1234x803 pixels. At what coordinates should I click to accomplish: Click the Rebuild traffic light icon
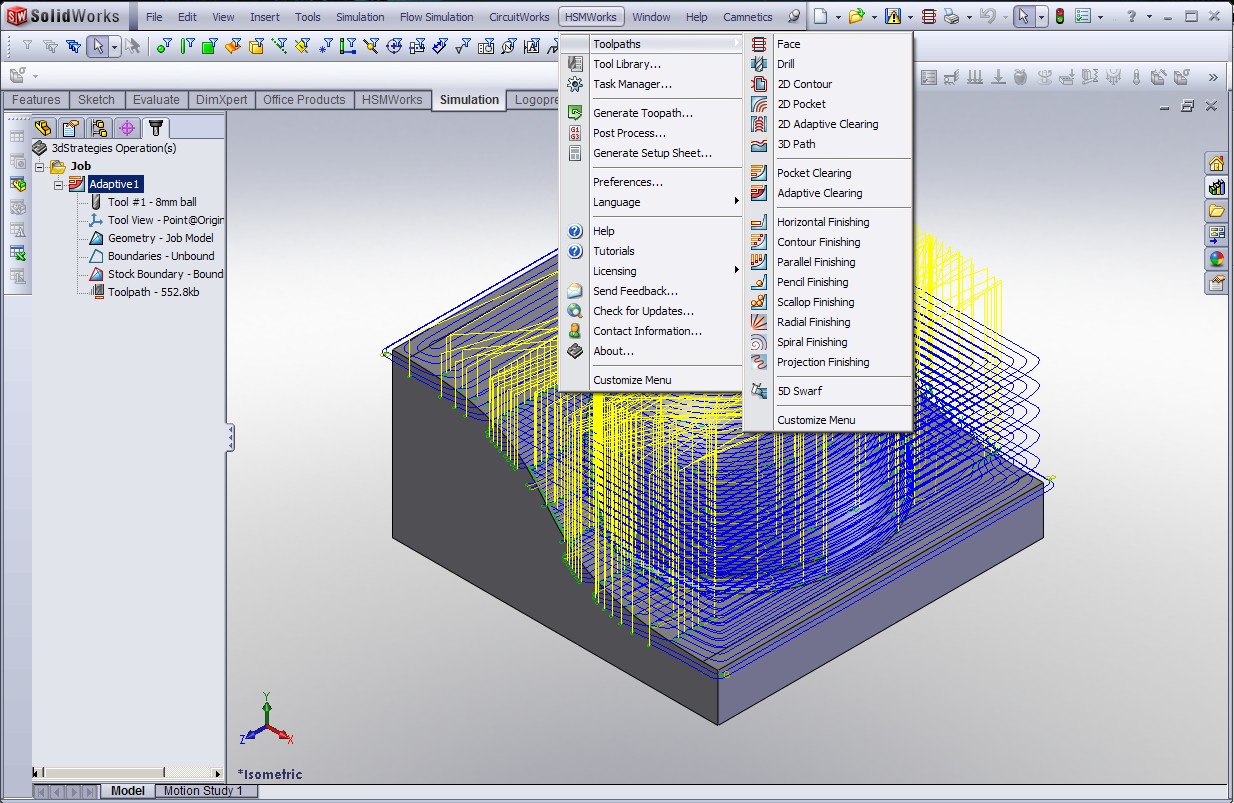tap(1061, 17)
